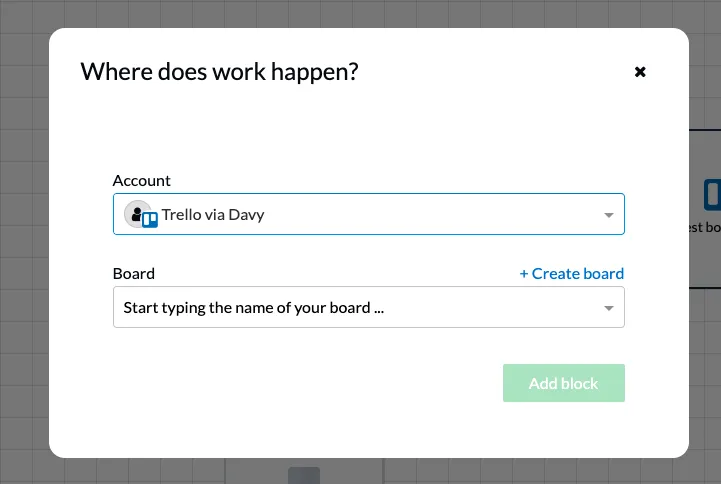Click the dimmed grid canvas outside dialog
The width and height of the screenshot is (721, 484).
tap(23, 230)
